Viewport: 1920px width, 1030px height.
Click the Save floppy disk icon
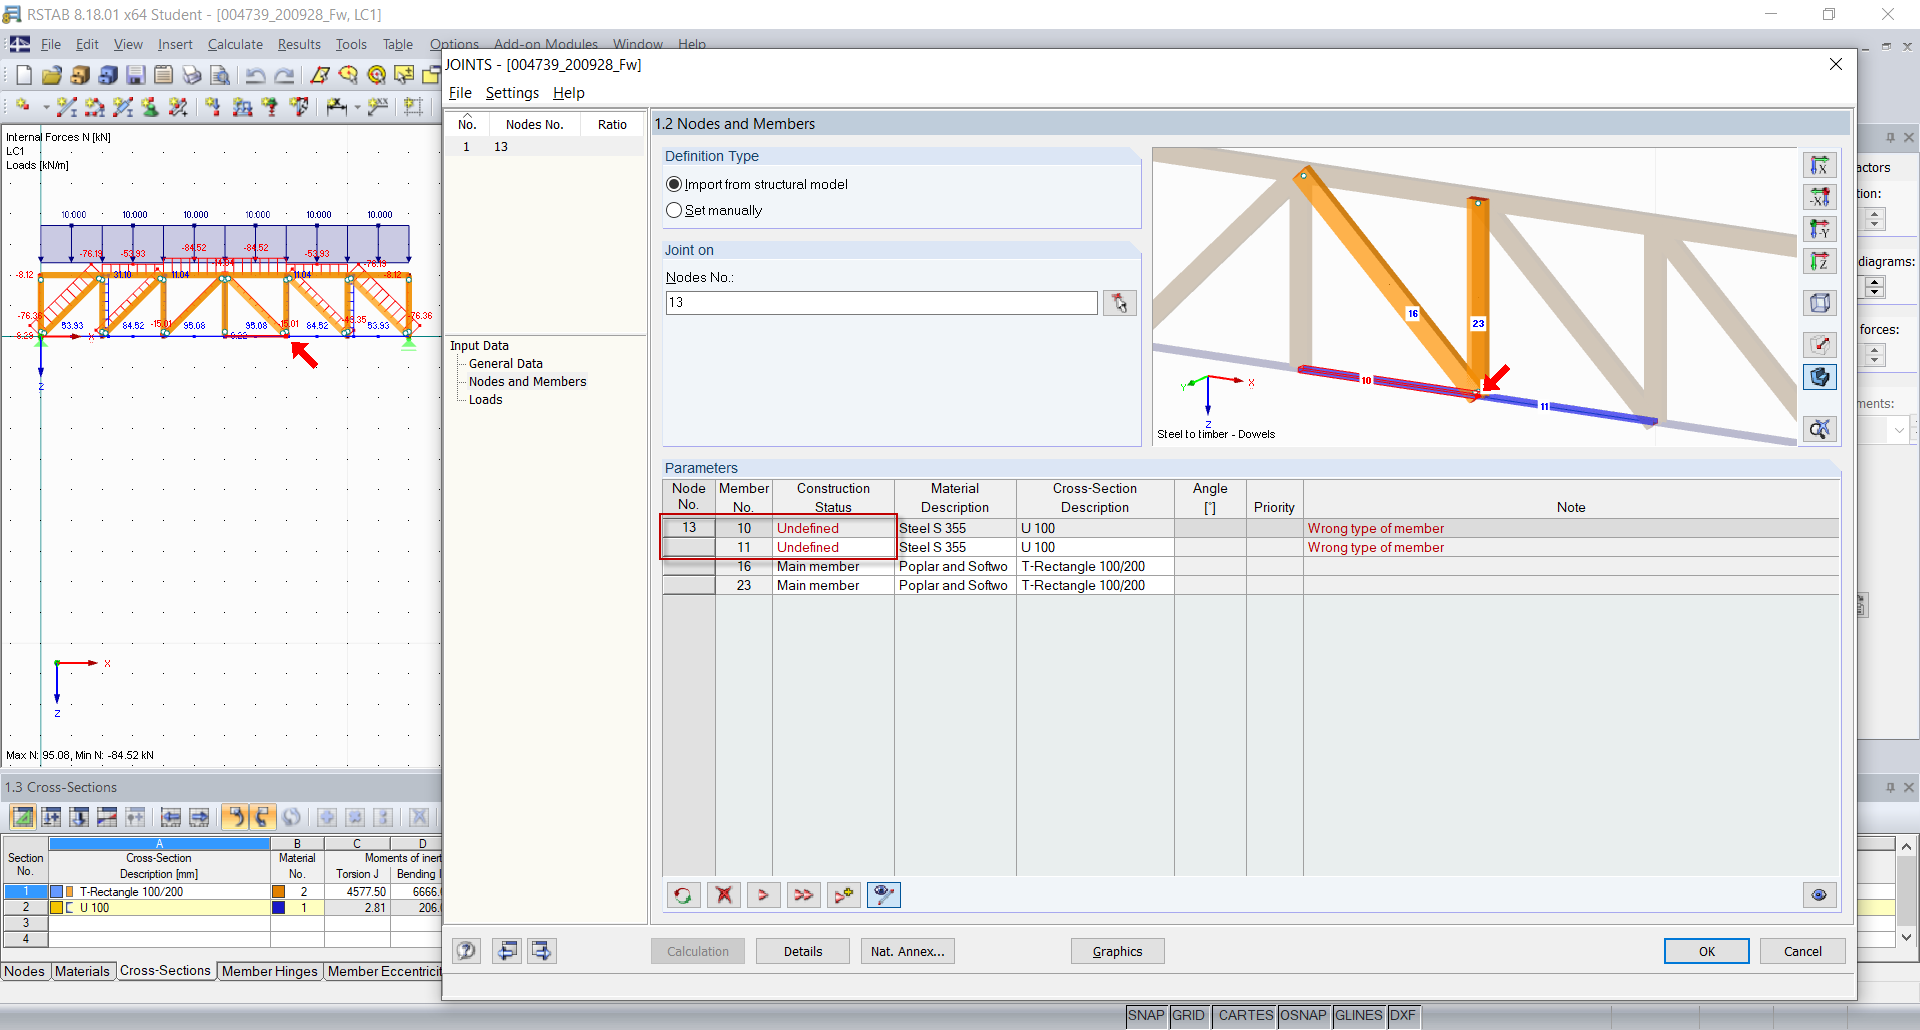point(136,75)
